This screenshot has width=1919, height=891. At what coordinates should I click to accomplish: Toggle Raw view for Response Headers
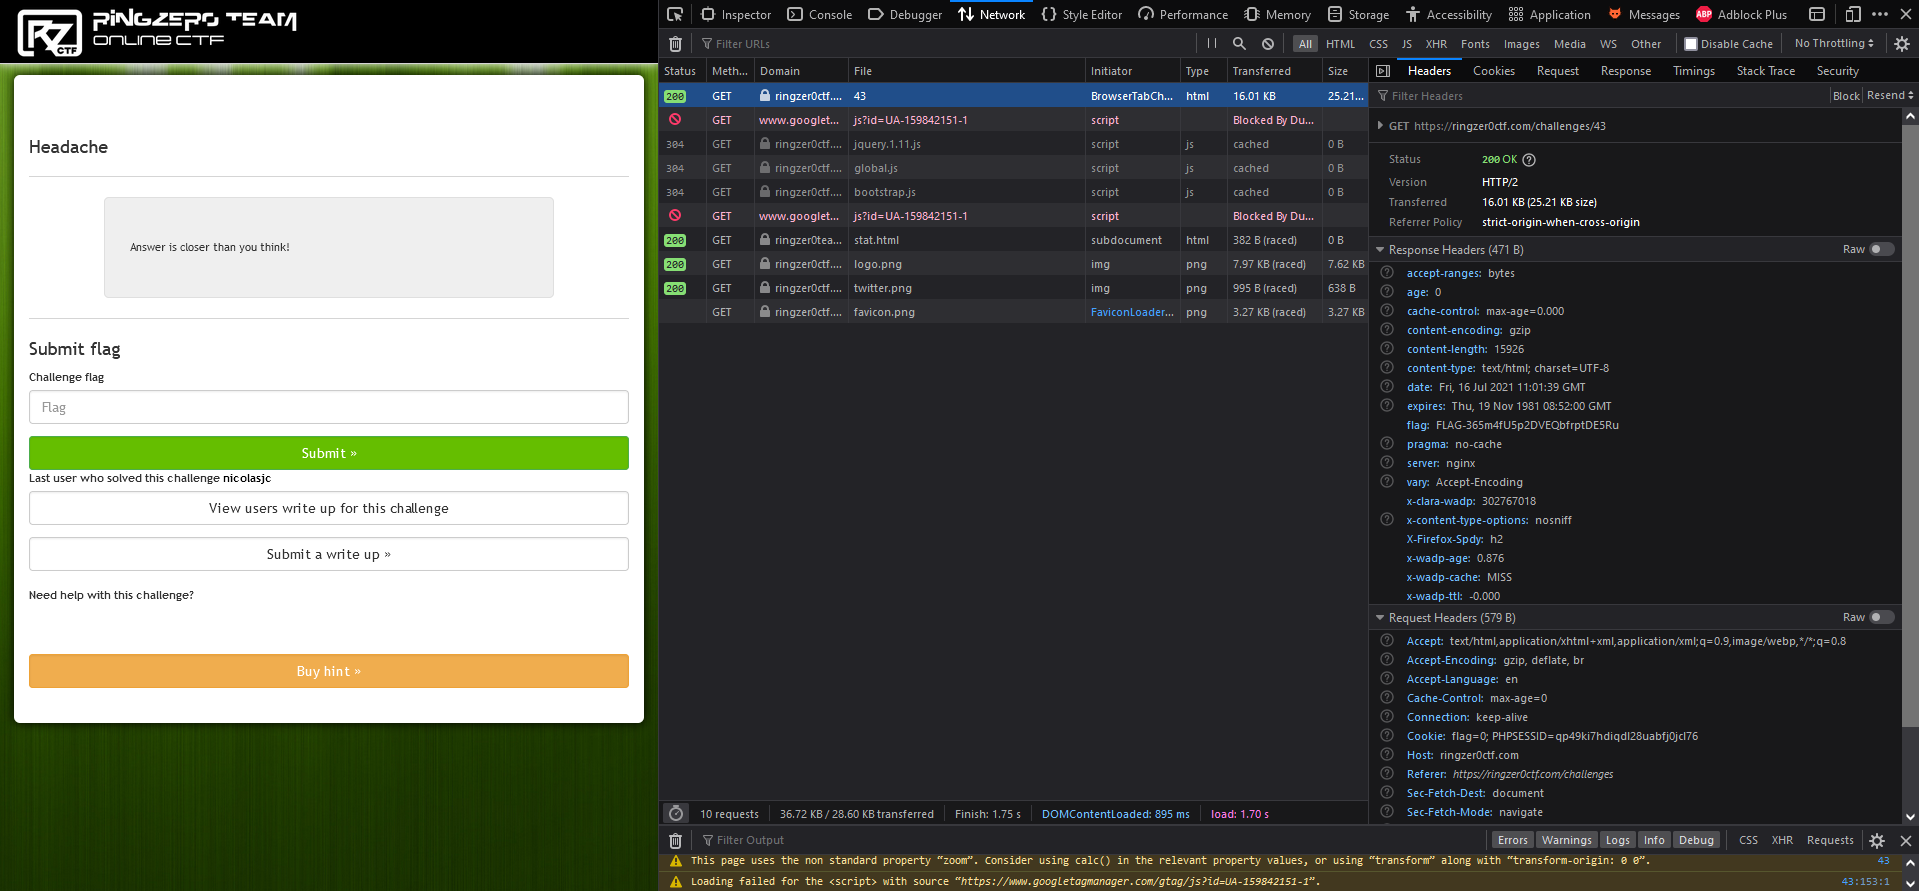pyautogui.click(x=1882, y=250)
